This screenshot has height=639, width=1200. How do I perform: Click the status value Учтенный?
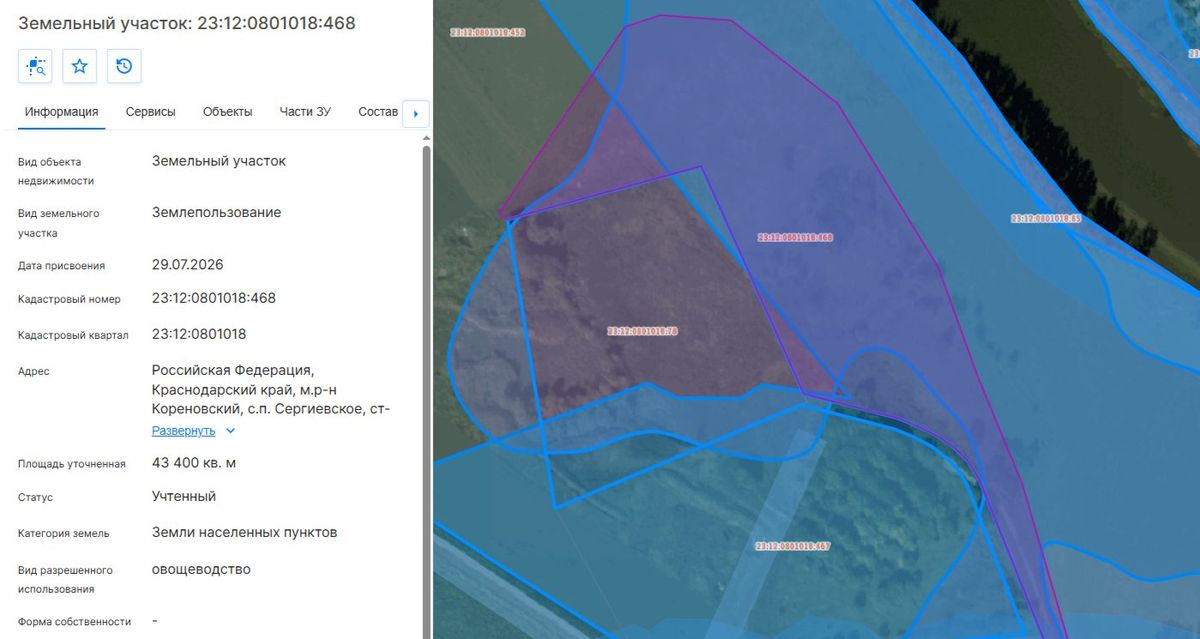(x=184, y=496)
